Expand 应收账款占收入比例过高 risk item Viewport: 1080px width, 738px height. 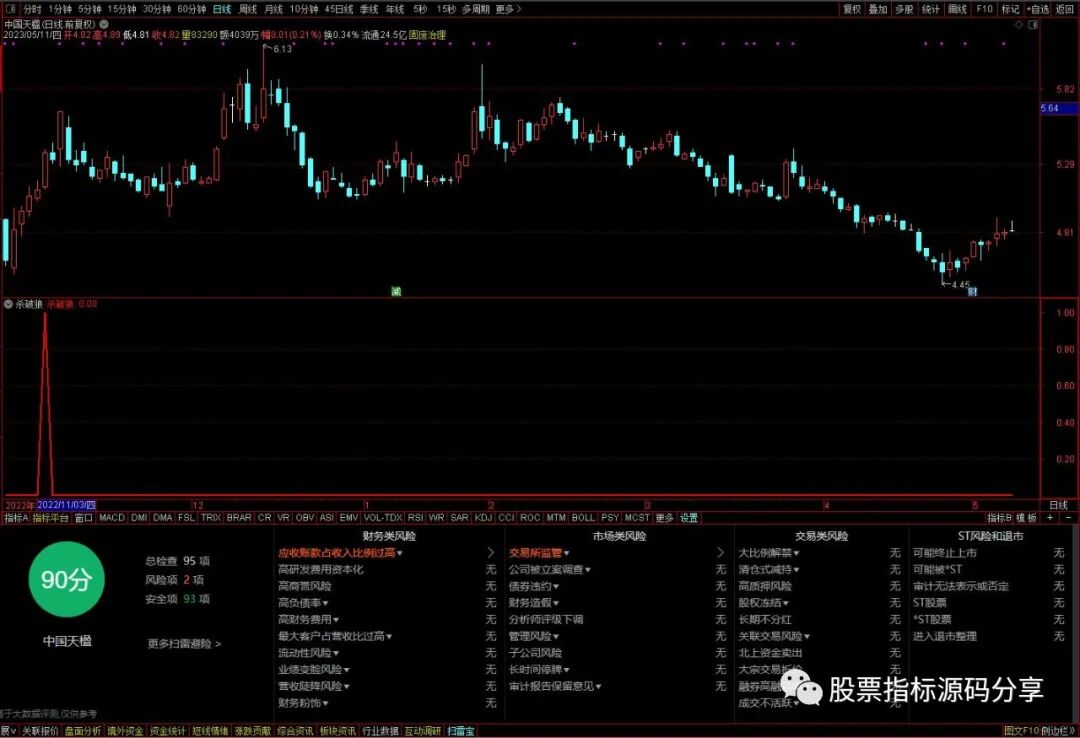click(340, 553)
